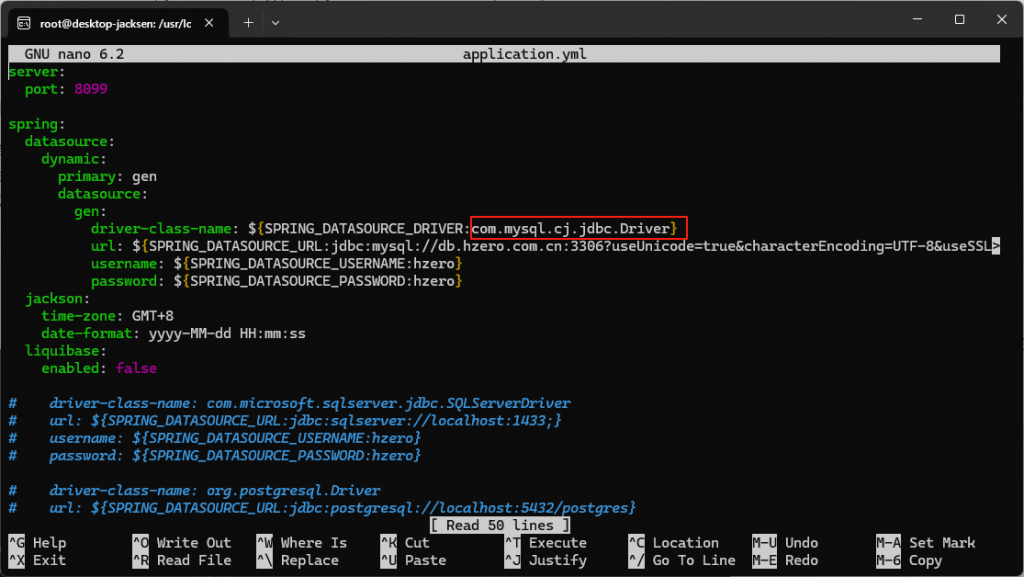1024x577 pixels.
Task: Select the root@desktop-jacksen terminal tab
Action: 115,21
